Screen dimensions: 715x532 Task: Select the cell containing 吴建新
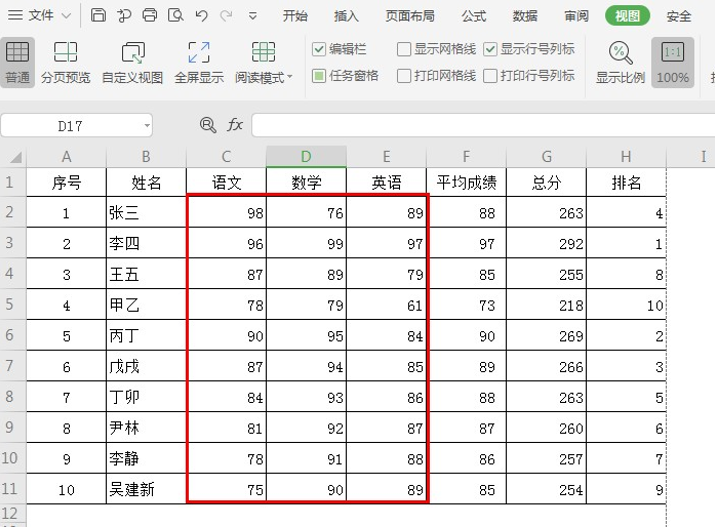pyautogui.click(x=146, y=489)
